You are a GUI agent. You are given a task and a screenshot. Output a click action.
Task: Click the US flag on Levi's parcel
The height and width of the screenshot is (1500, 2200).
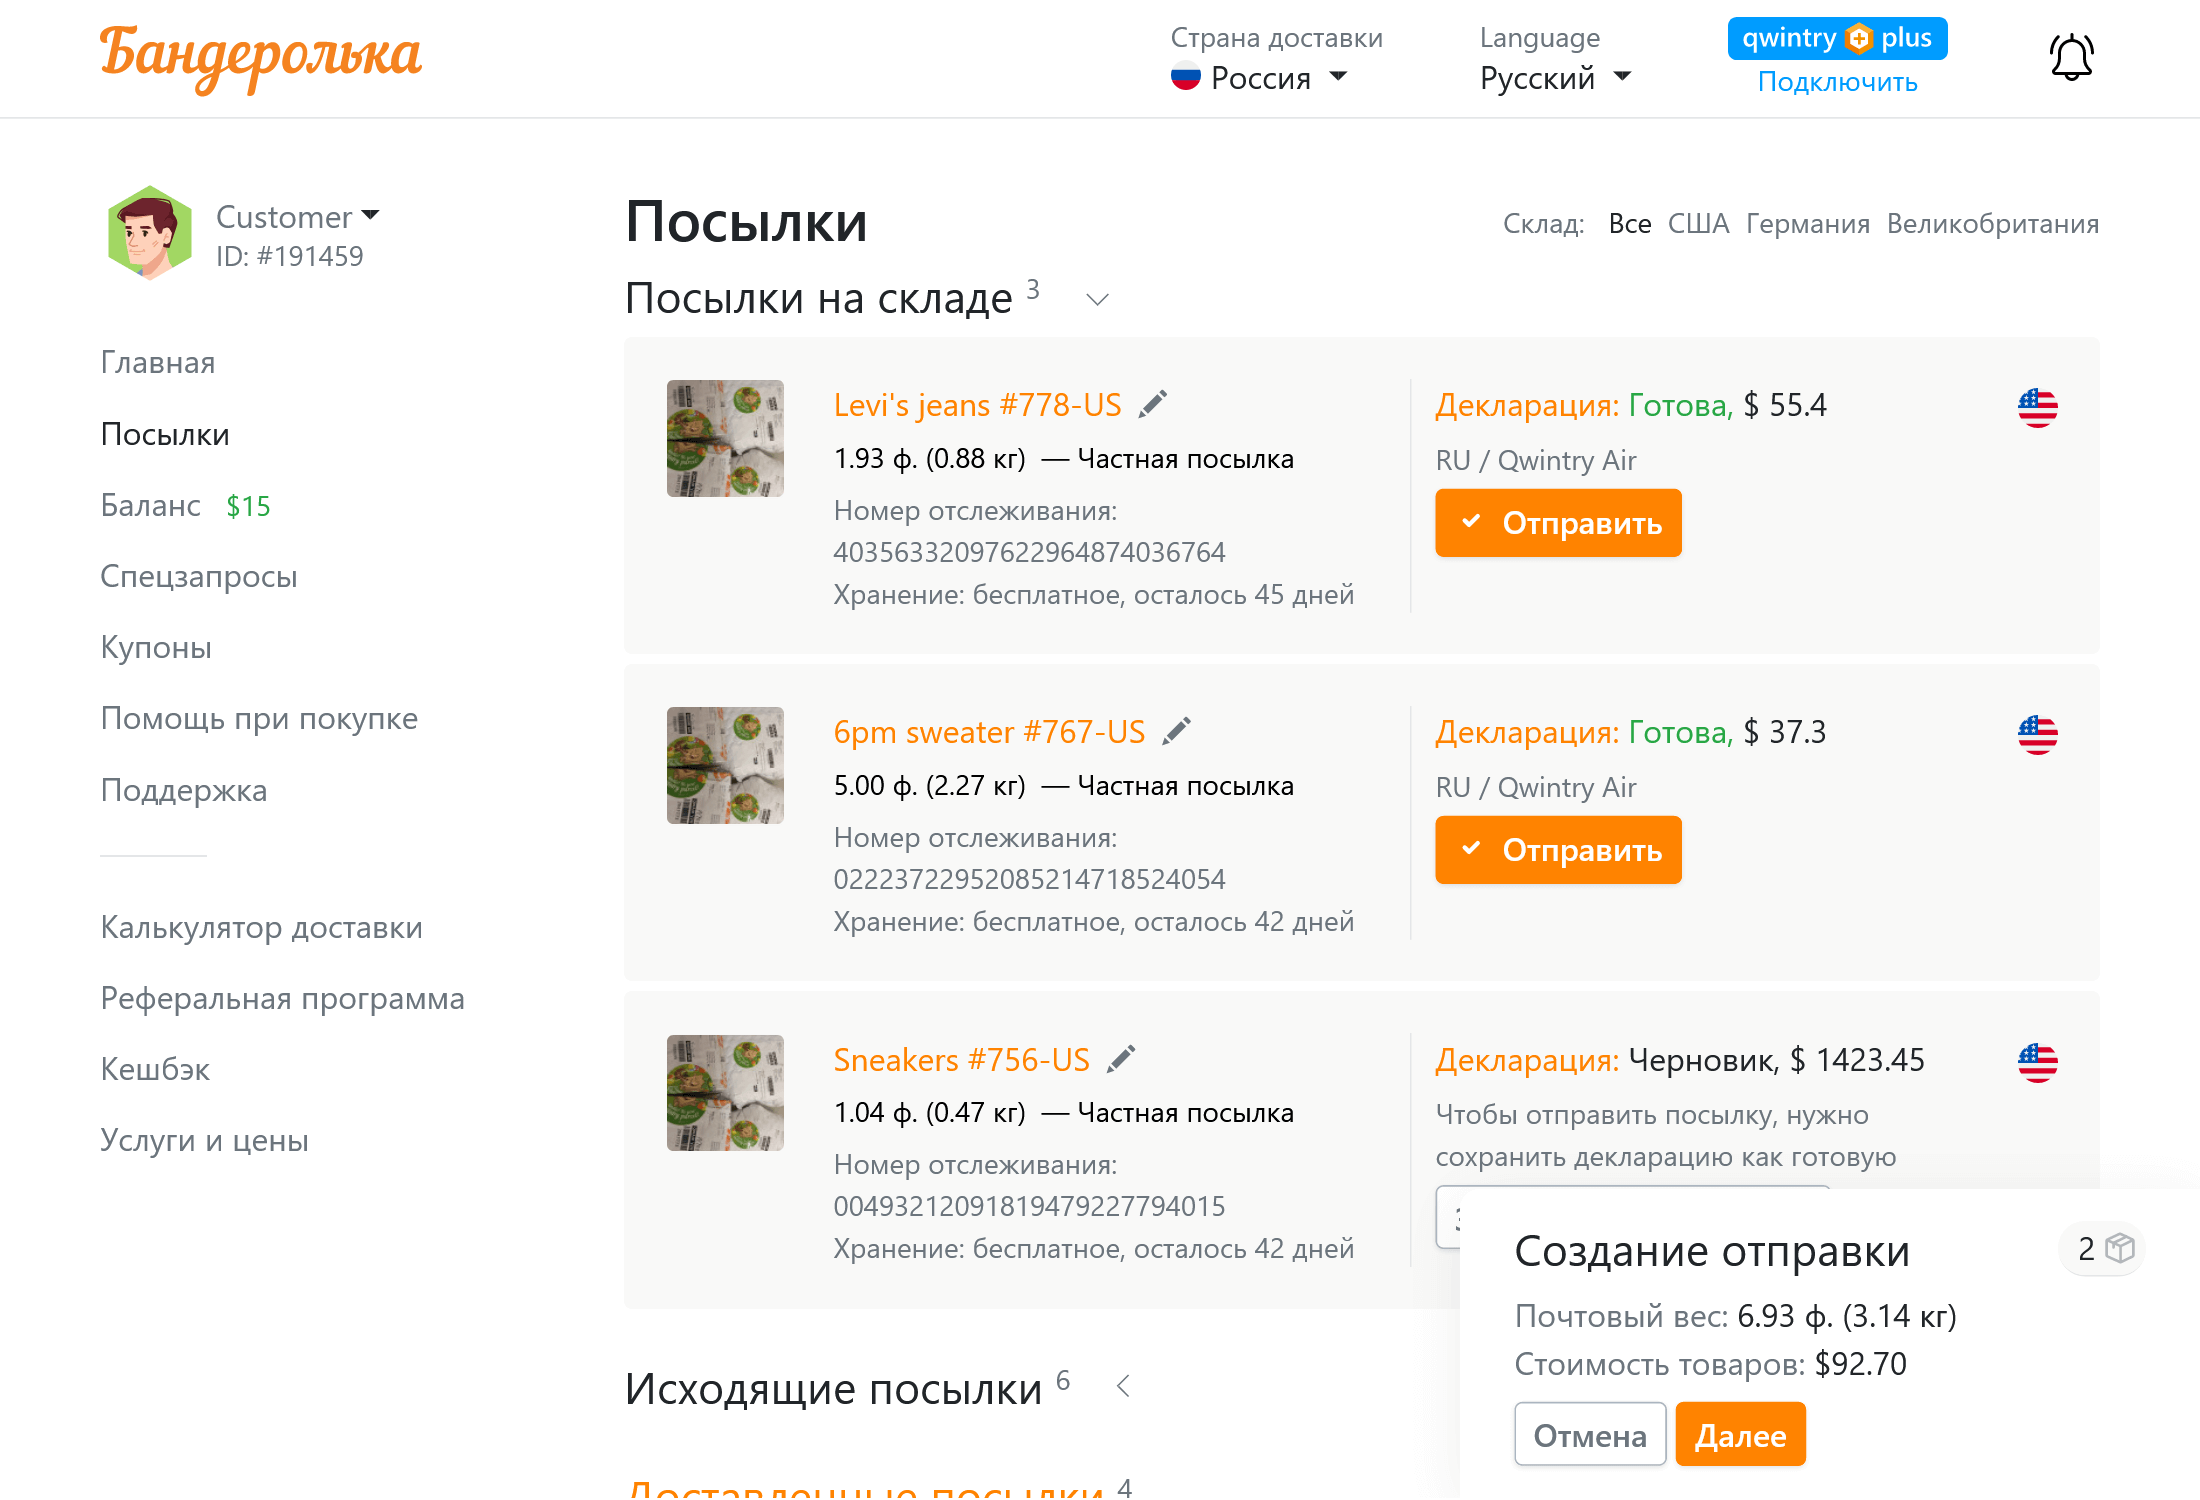coord(2037,407)
